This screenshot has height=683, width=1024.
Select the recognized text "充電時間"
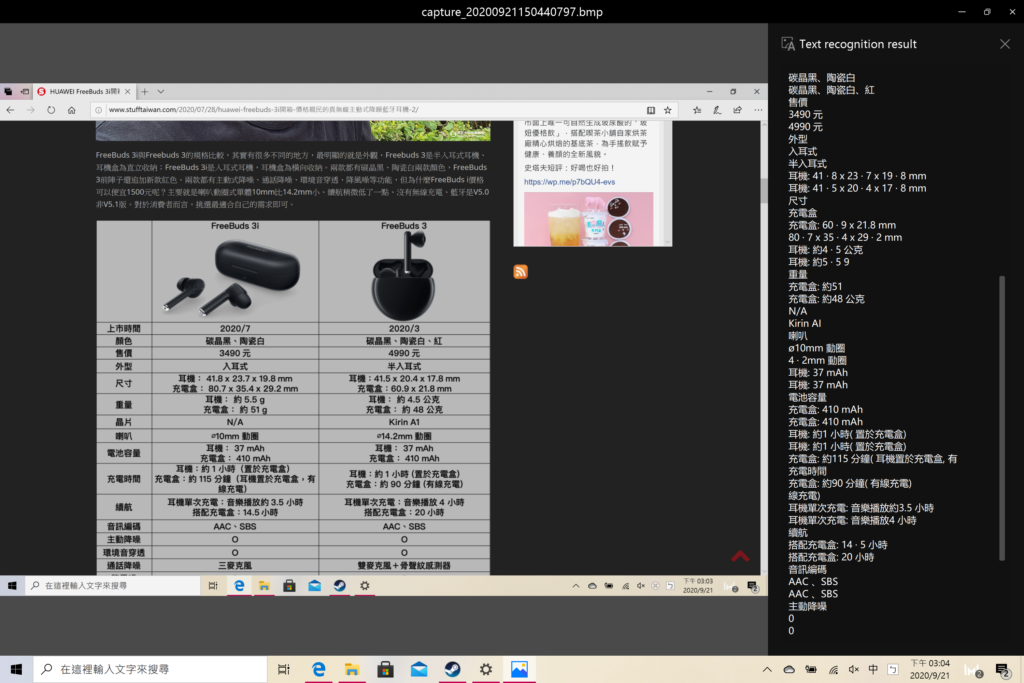807,471
